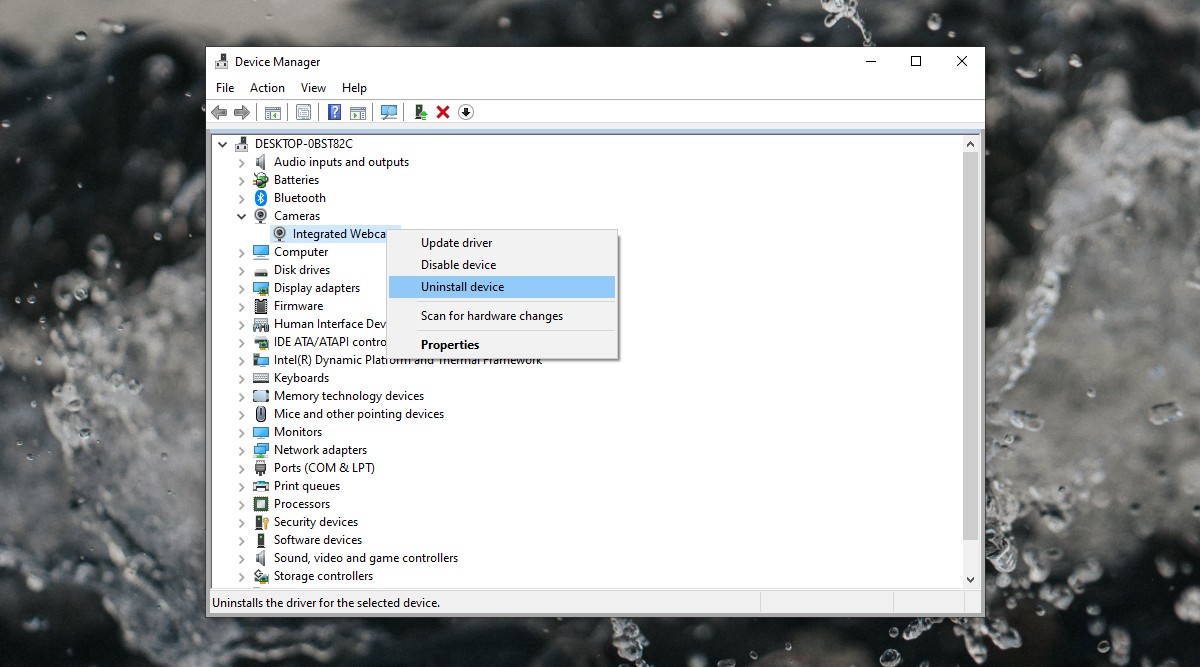
Task: Choose Scan for hardware changes in context menu
Action: [x=502, y=316]
